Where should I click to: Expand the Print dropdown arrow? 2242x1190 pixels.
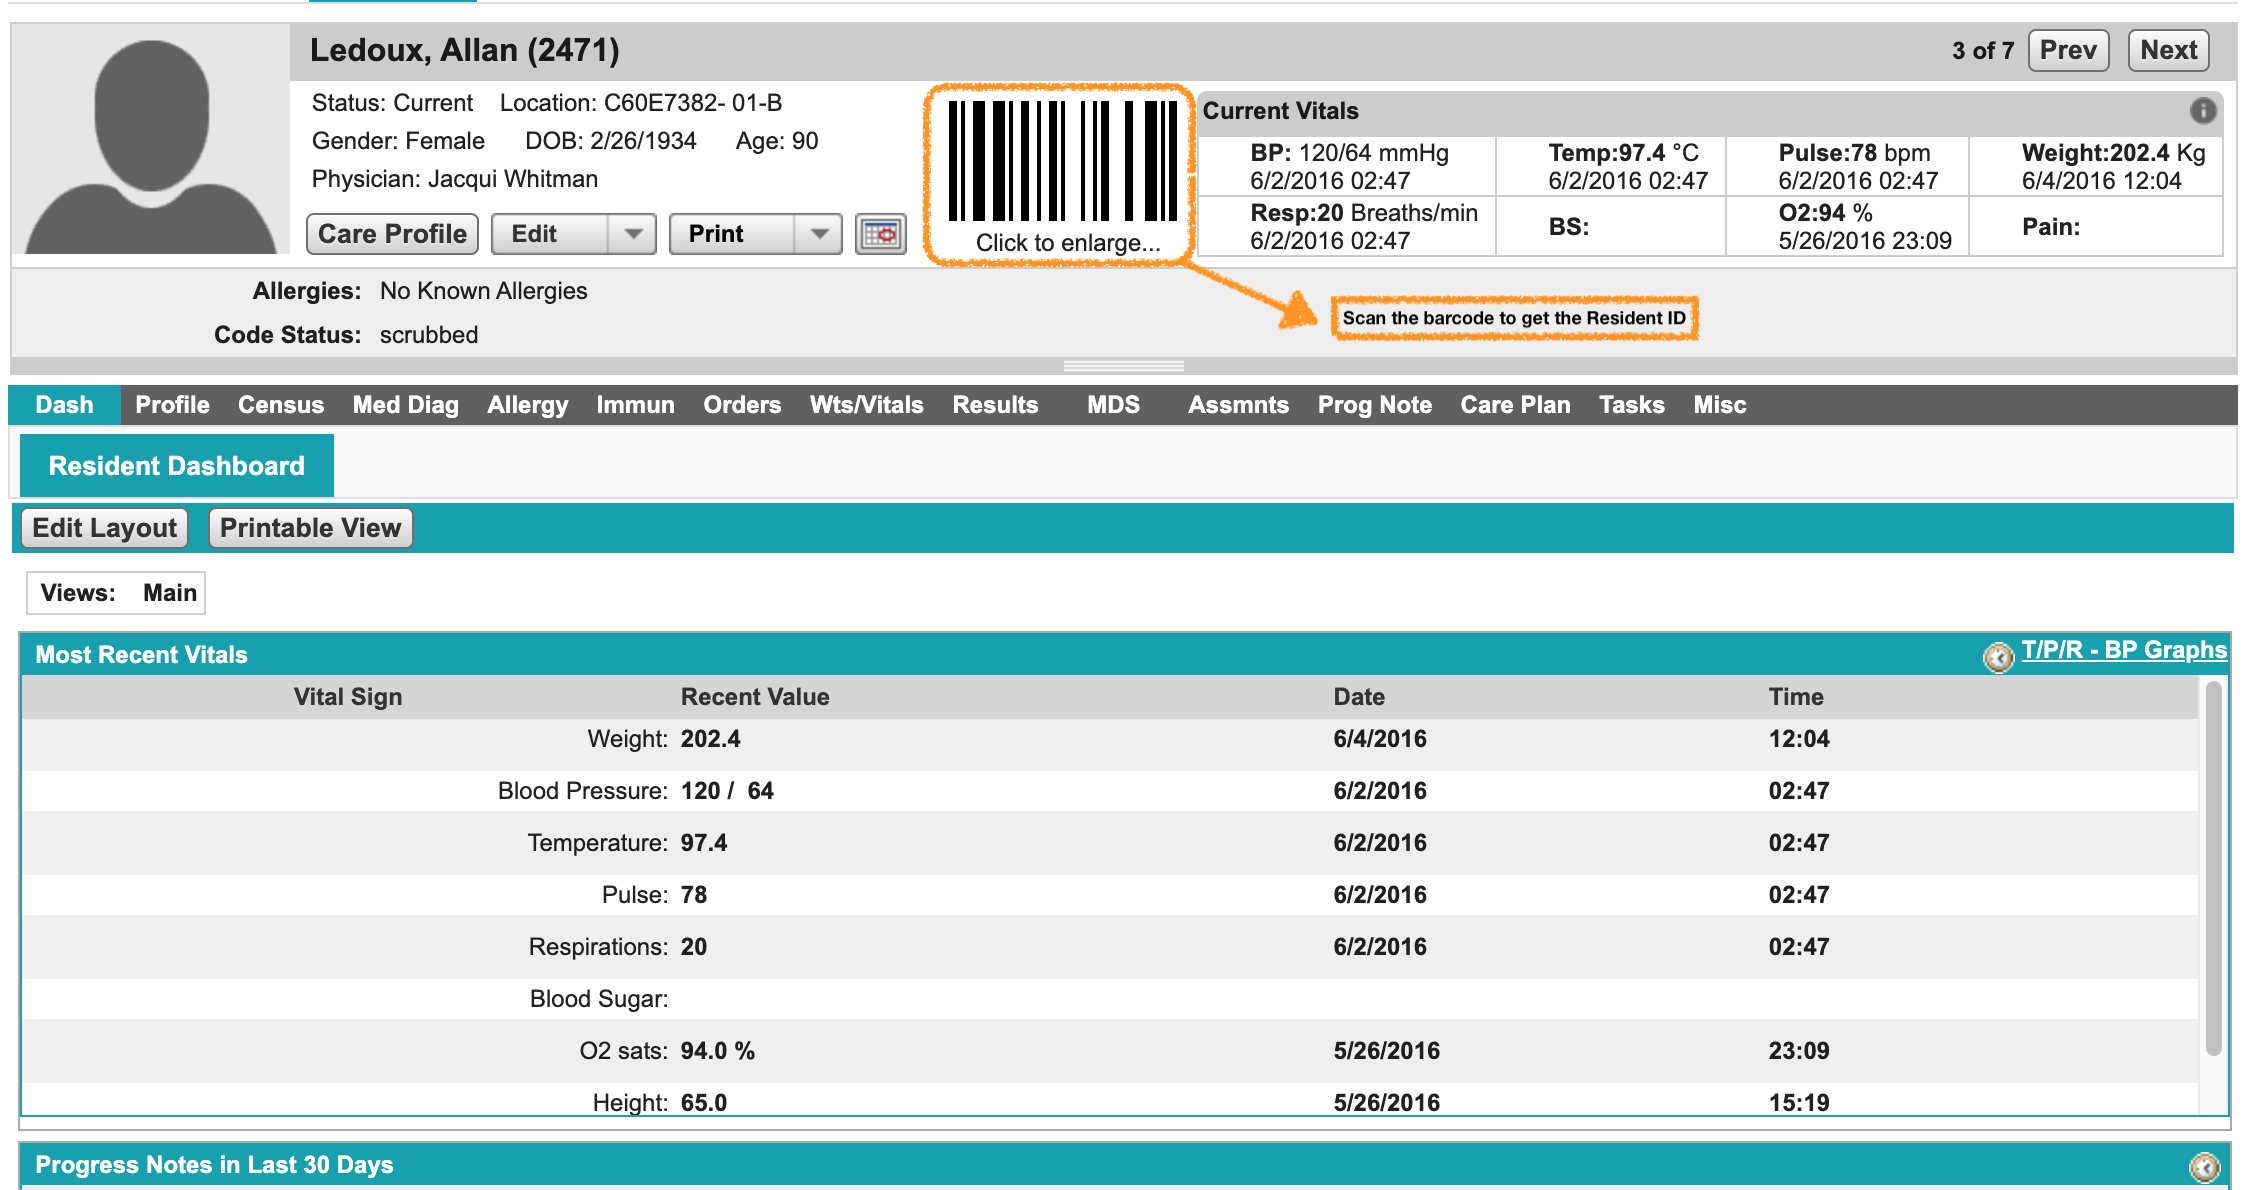point(819,234)
